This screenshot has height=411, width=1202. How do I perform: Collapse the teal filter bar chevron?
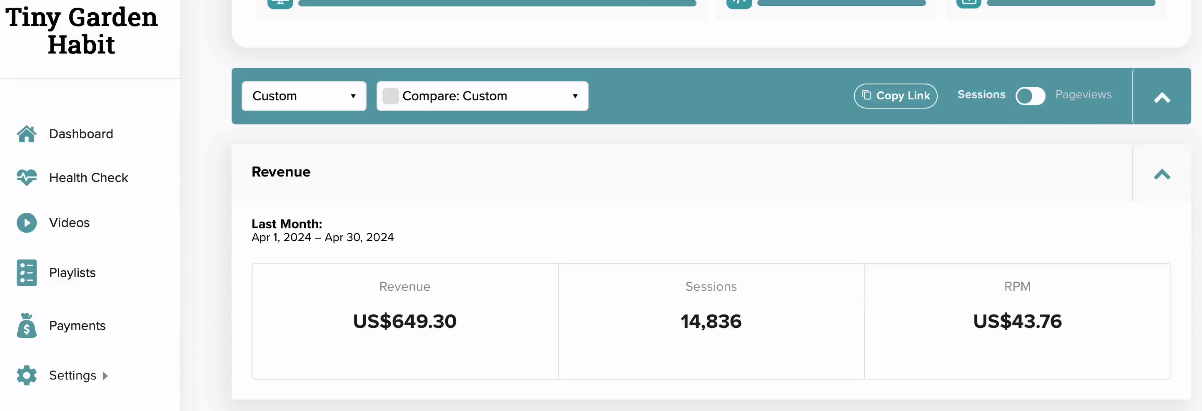tap(1162, 97)
